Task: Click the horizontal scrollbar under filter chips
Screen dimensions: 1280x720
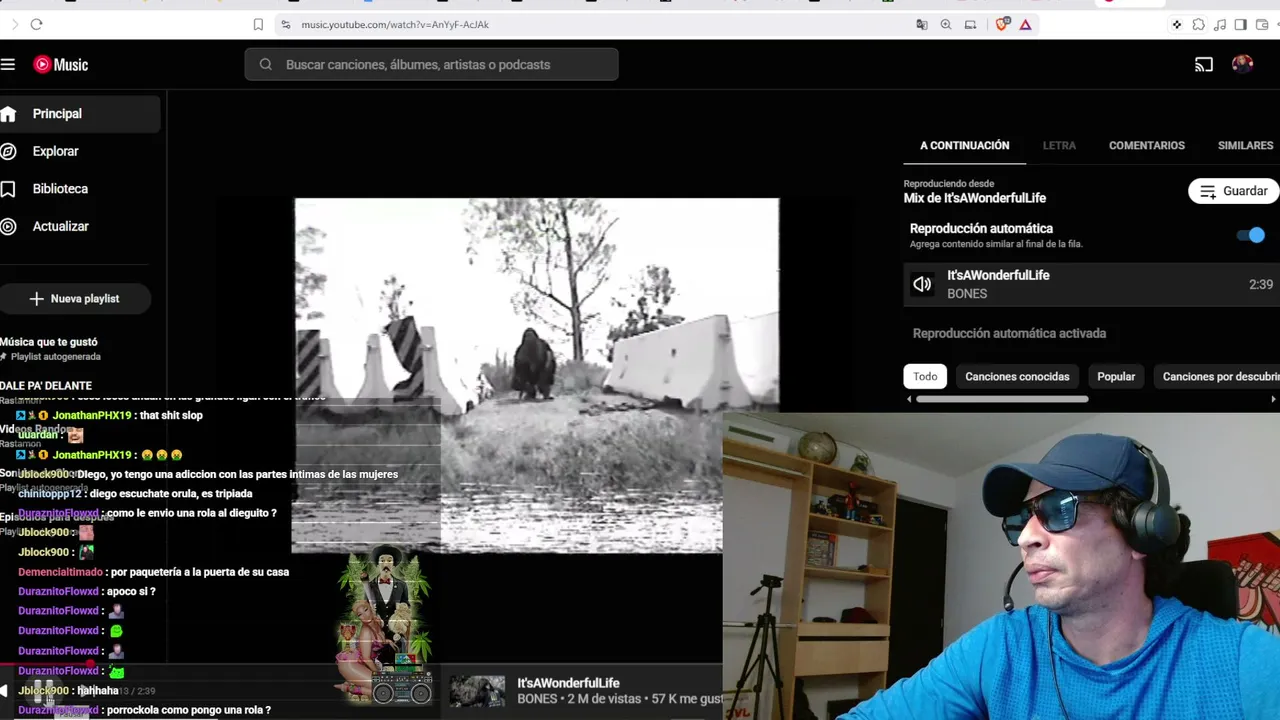Action: tap(1002, 399)
